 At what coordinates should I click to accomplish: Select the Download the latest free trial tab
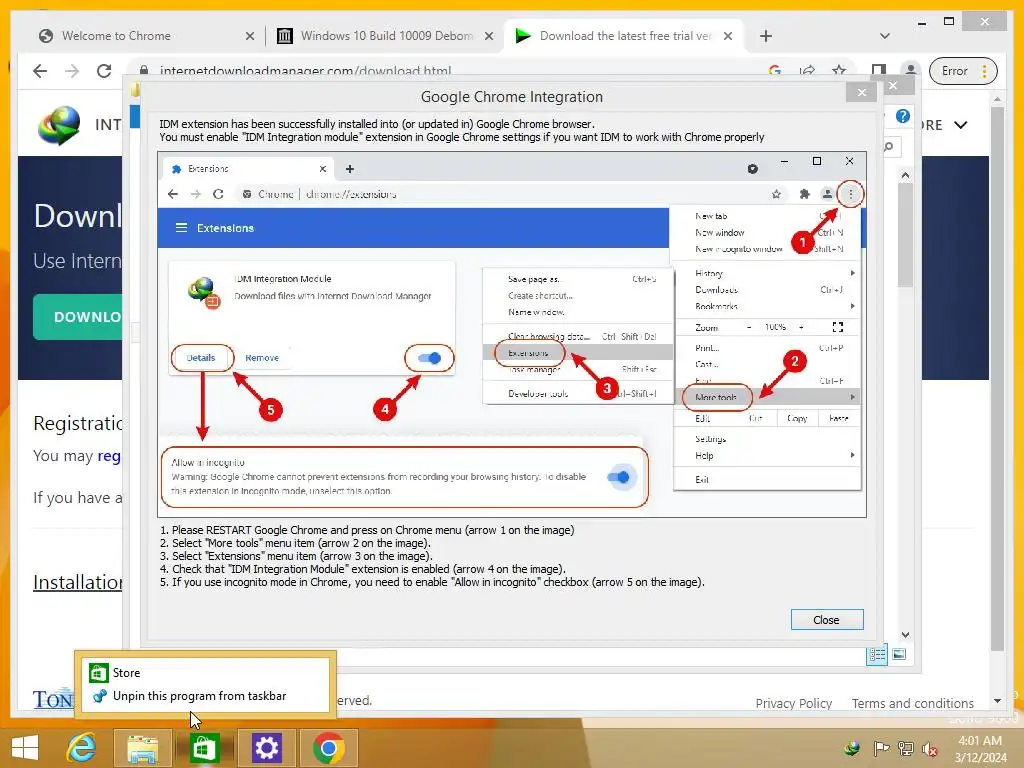625,36
